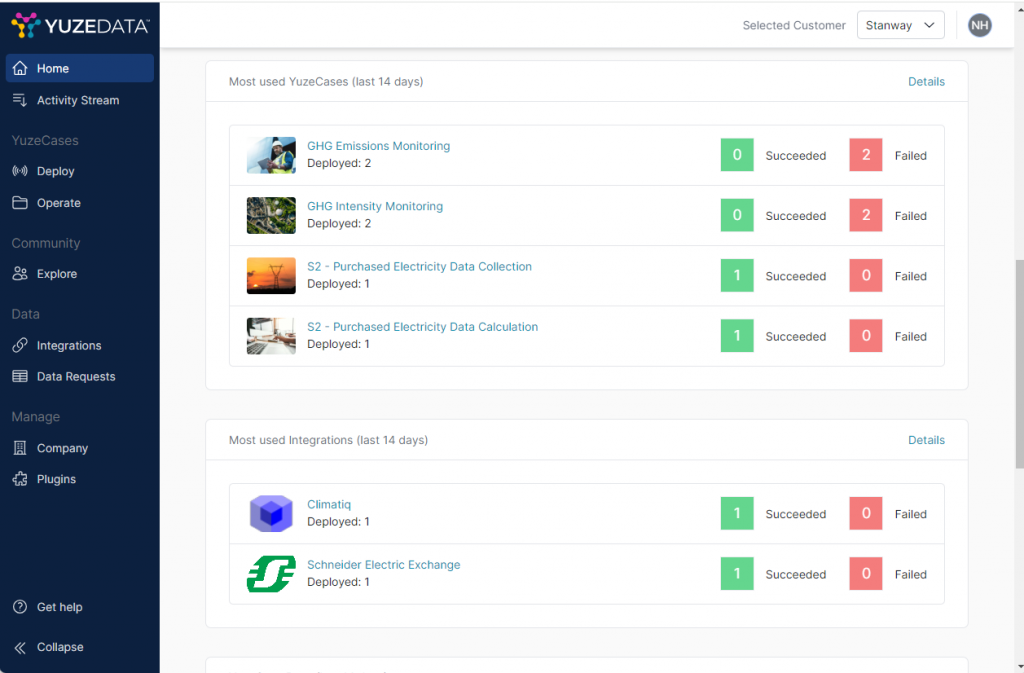
Task: Collapse the sidebar navigation
Action: click(x=49, y=647)
